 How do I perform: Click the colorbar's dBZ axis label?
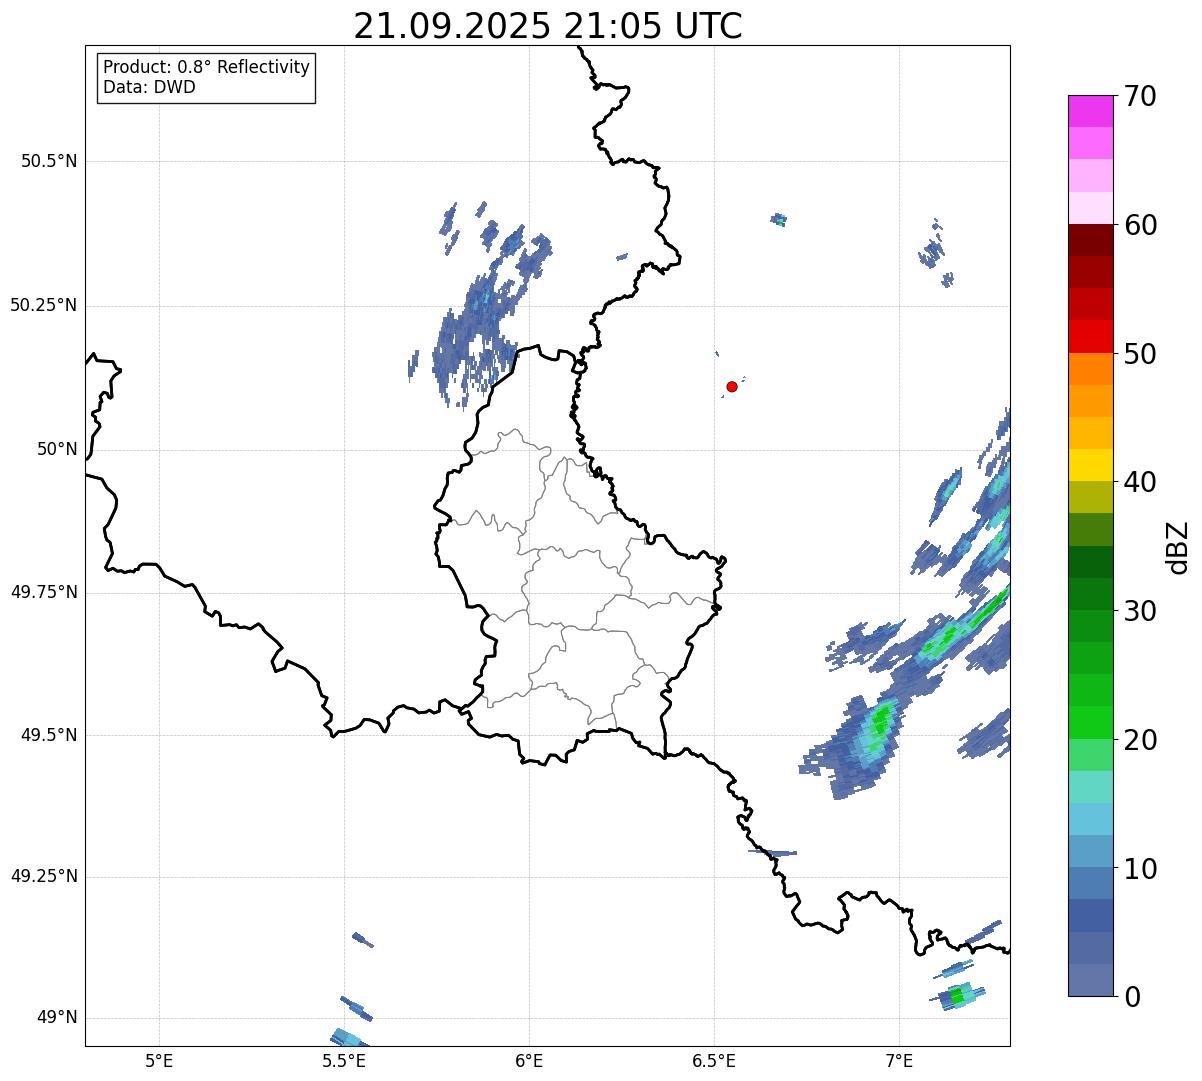pos(1178,547)
